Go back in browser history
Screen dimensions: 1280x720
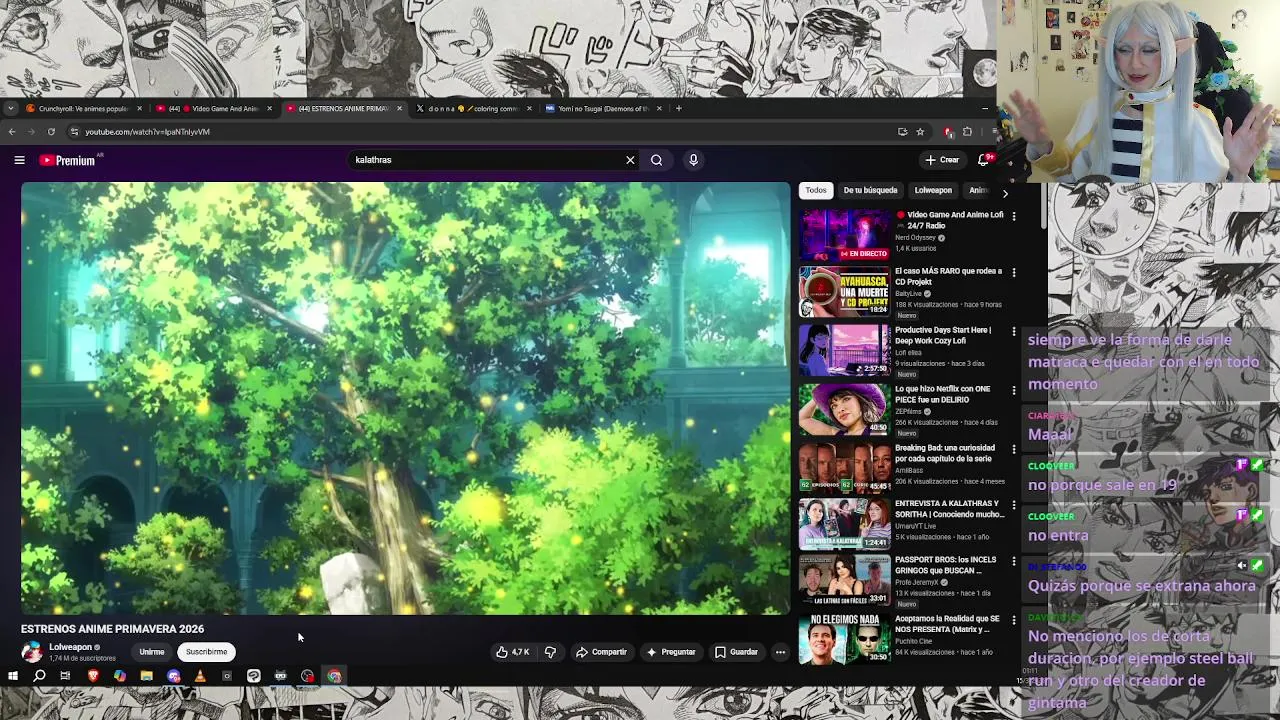tap(12, 132)
